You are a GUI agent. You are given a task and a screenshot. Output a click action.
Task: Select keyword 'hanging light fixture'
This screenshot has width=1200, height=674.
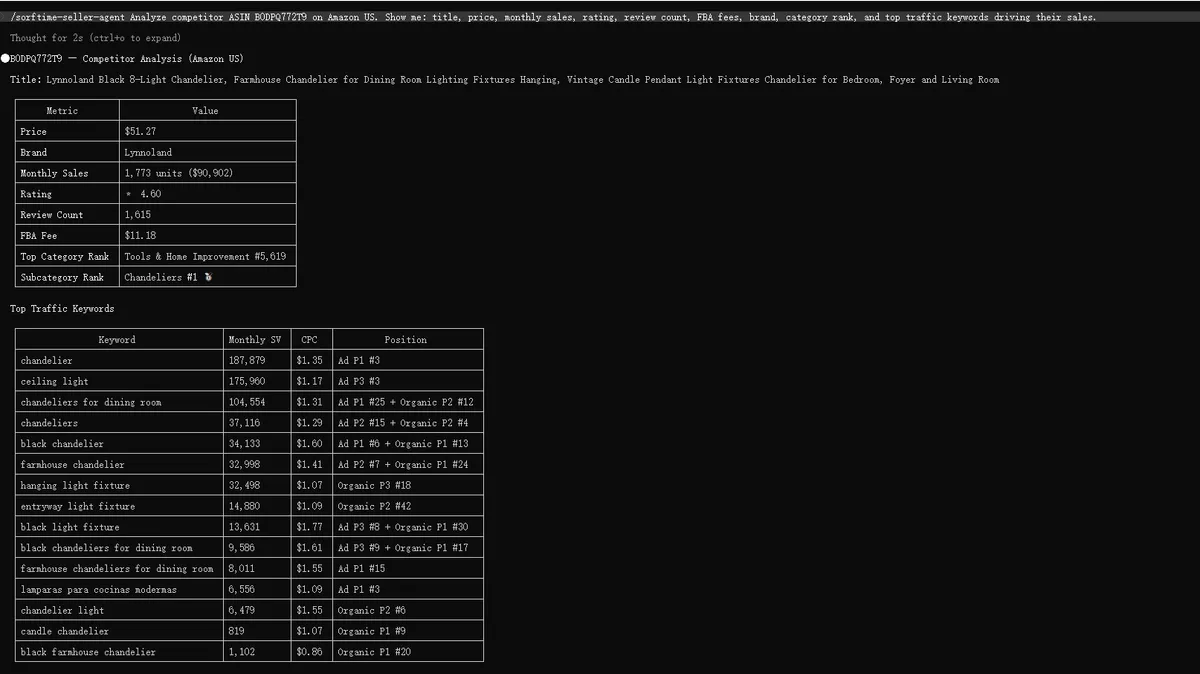(x=75, y=485)
